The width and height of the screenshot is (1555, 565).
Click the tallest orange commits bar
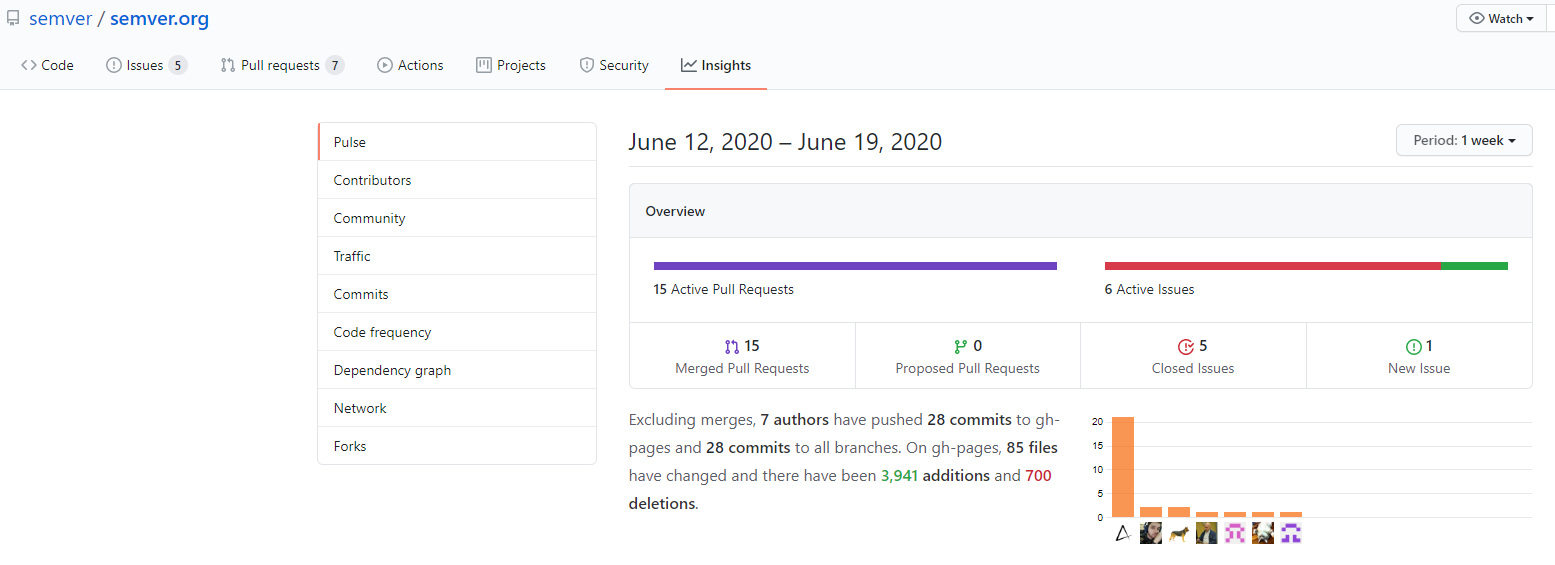click(x=1123, y=467)
